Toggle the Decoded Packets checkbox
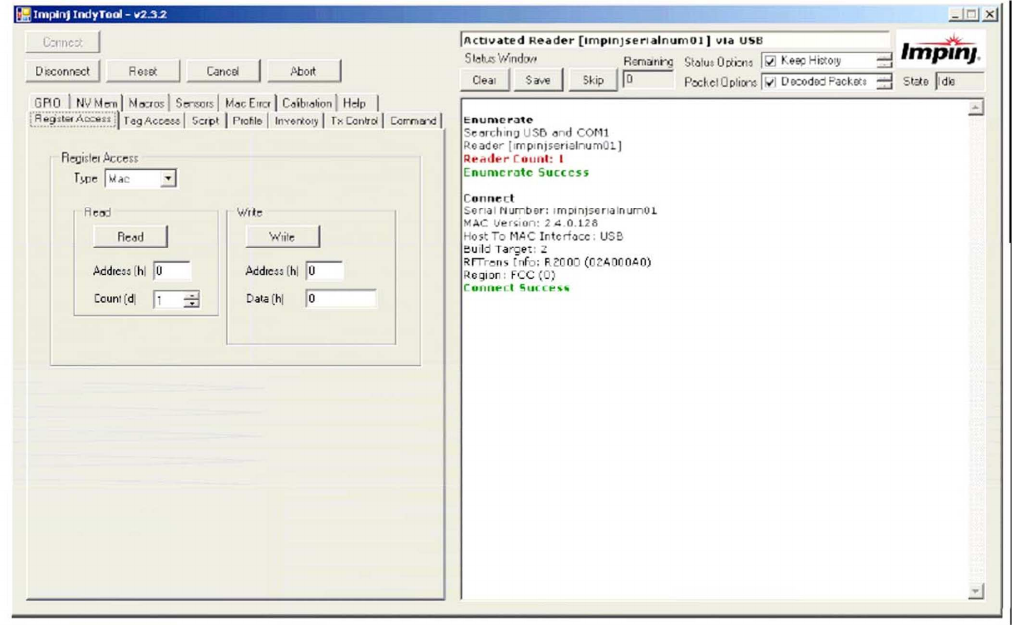This screenshot has width=1012, height=625. pos(770,82)
